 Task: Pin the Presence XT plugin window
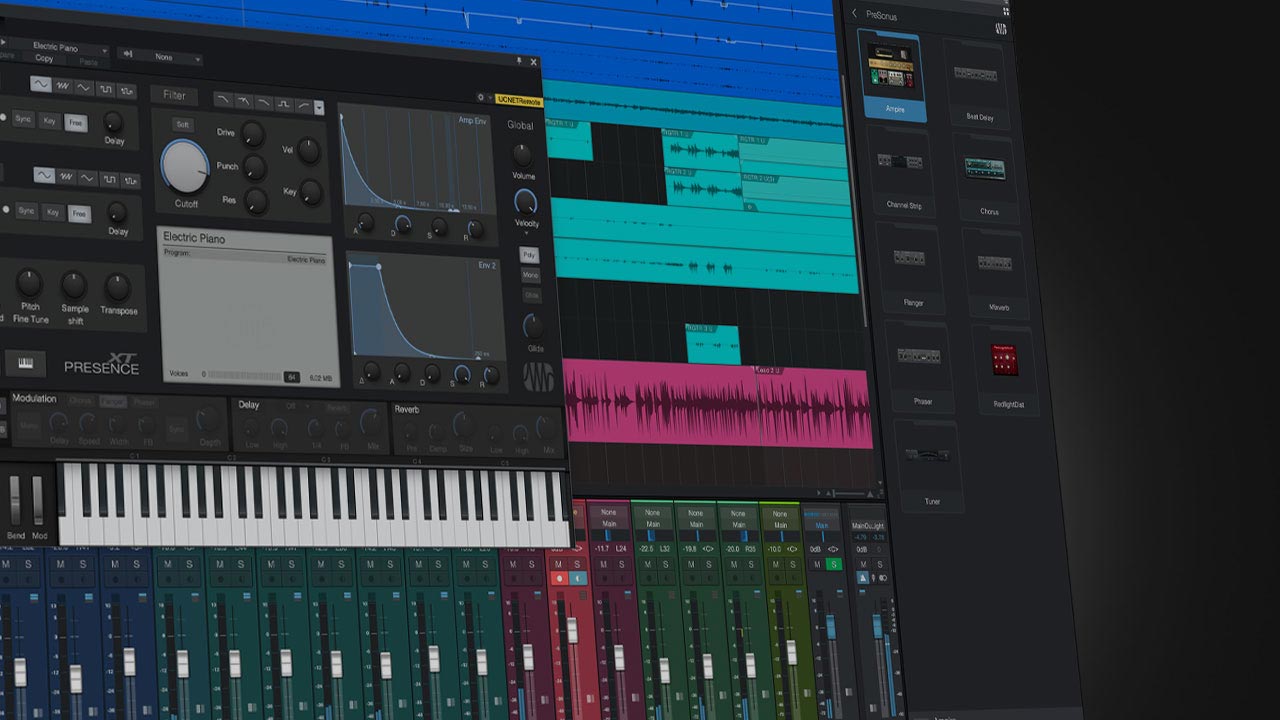pyautogui.click(x=518, y=61)
